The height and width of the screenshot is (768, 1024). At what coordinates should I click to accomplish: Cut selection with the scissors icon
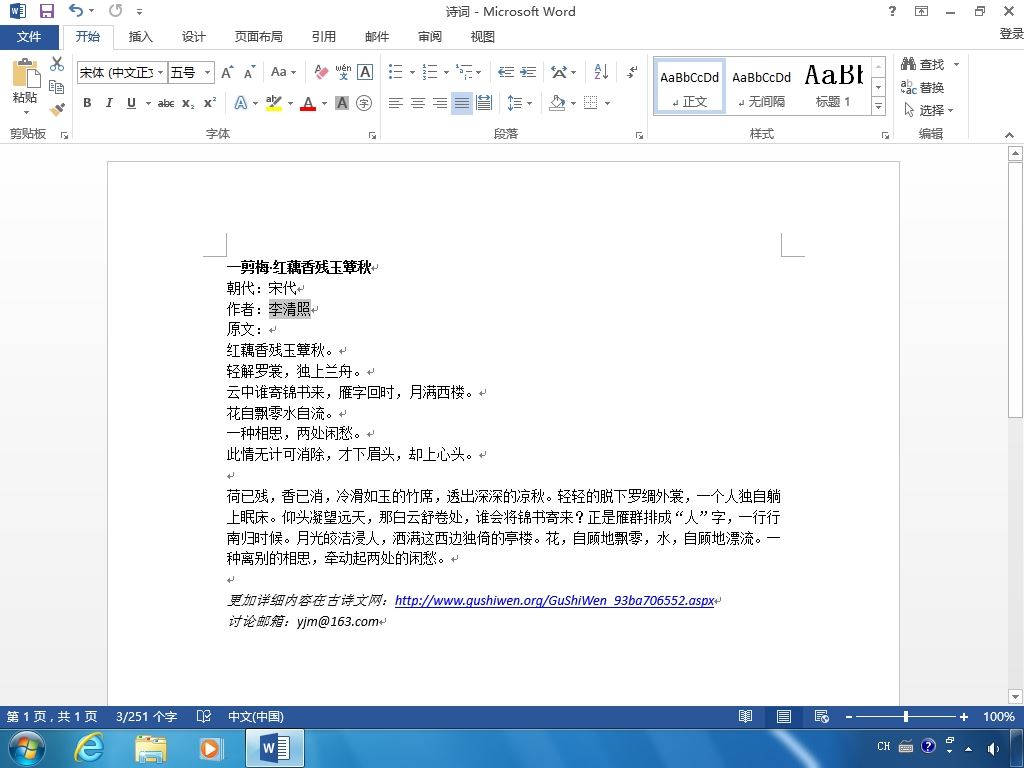(57, 63)
